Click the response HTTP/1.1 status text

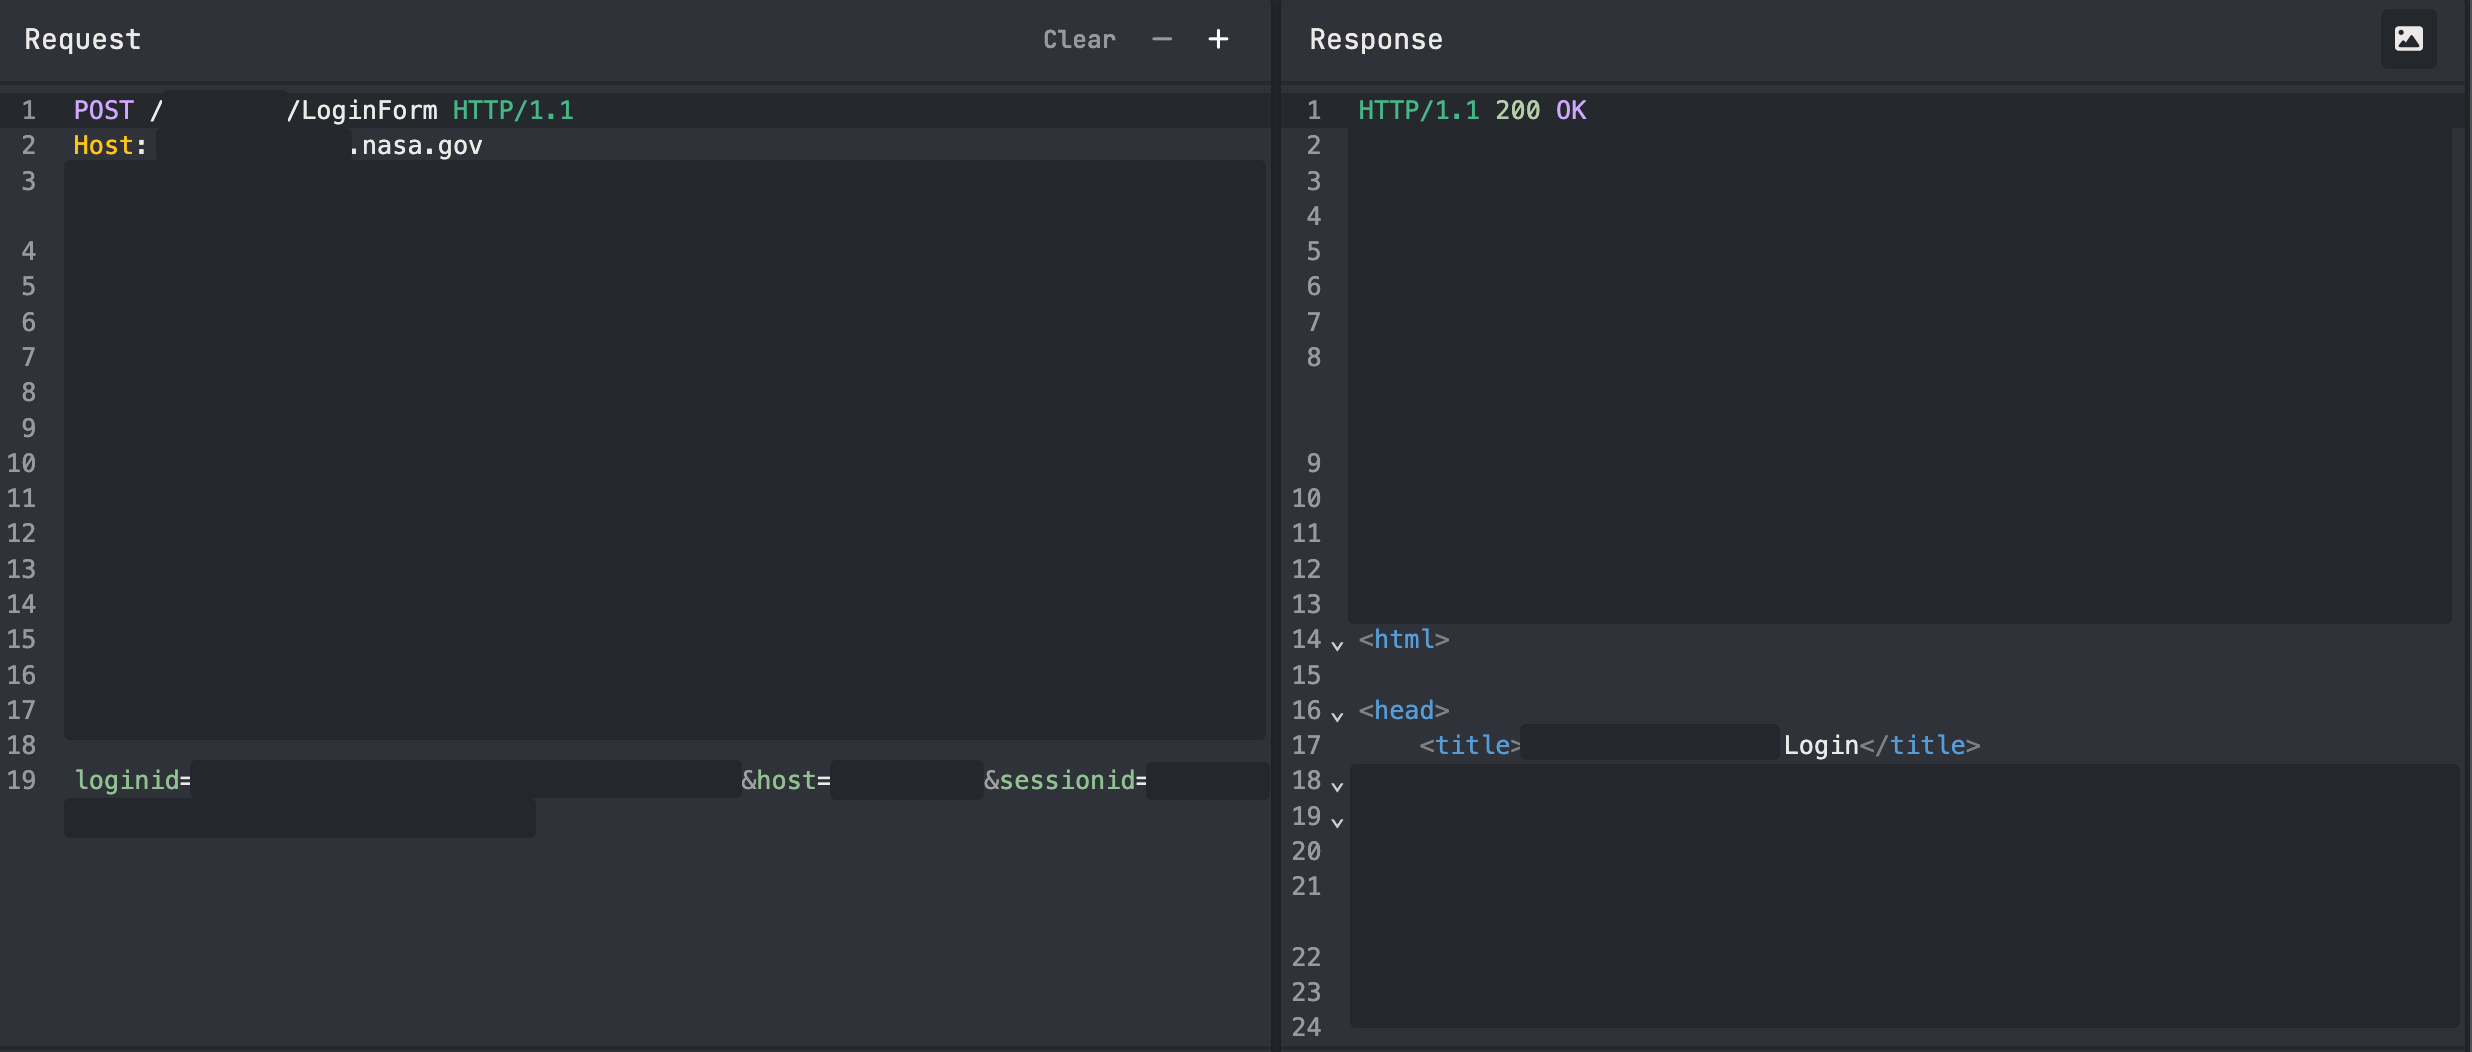[x=1419, y=110]
